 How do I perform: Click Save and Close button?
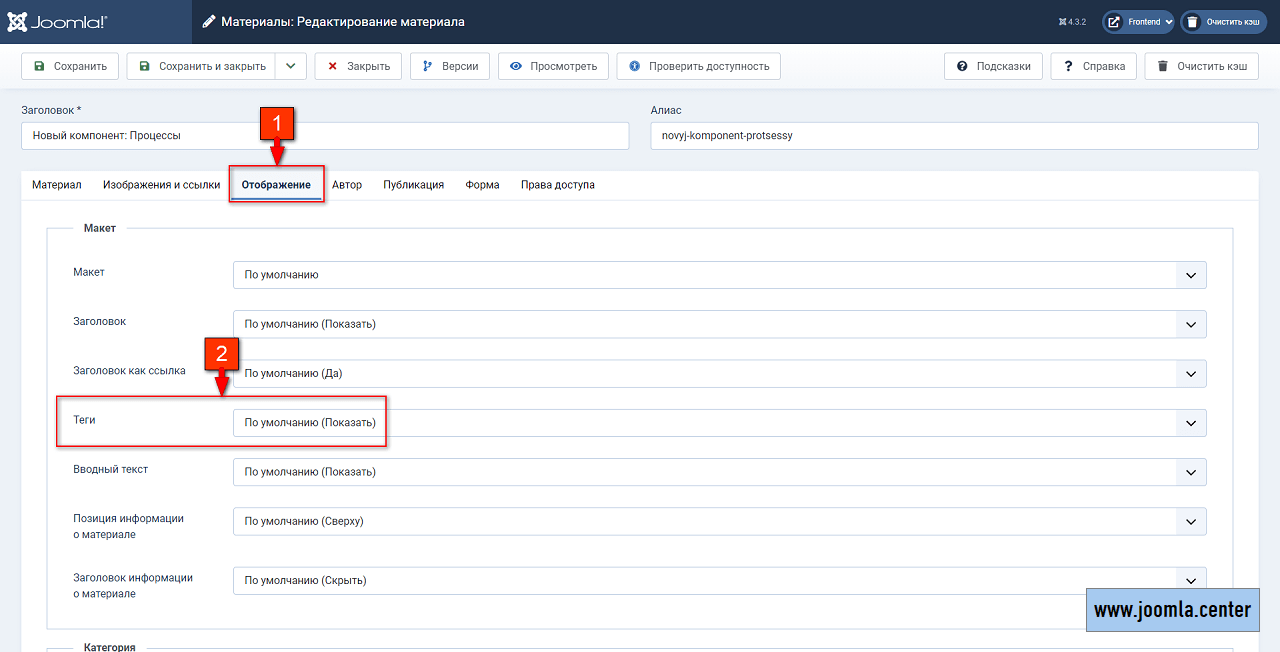[202, 66]
